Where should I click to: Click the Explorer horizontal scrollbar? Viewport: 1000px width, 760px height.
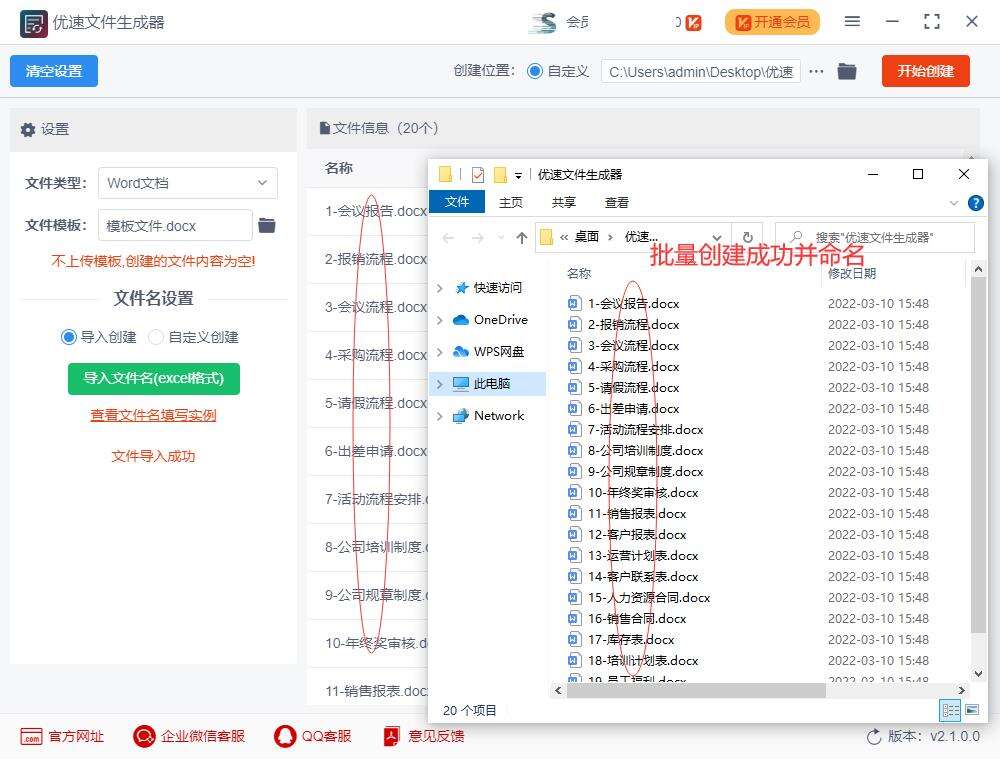click(696, 691)
